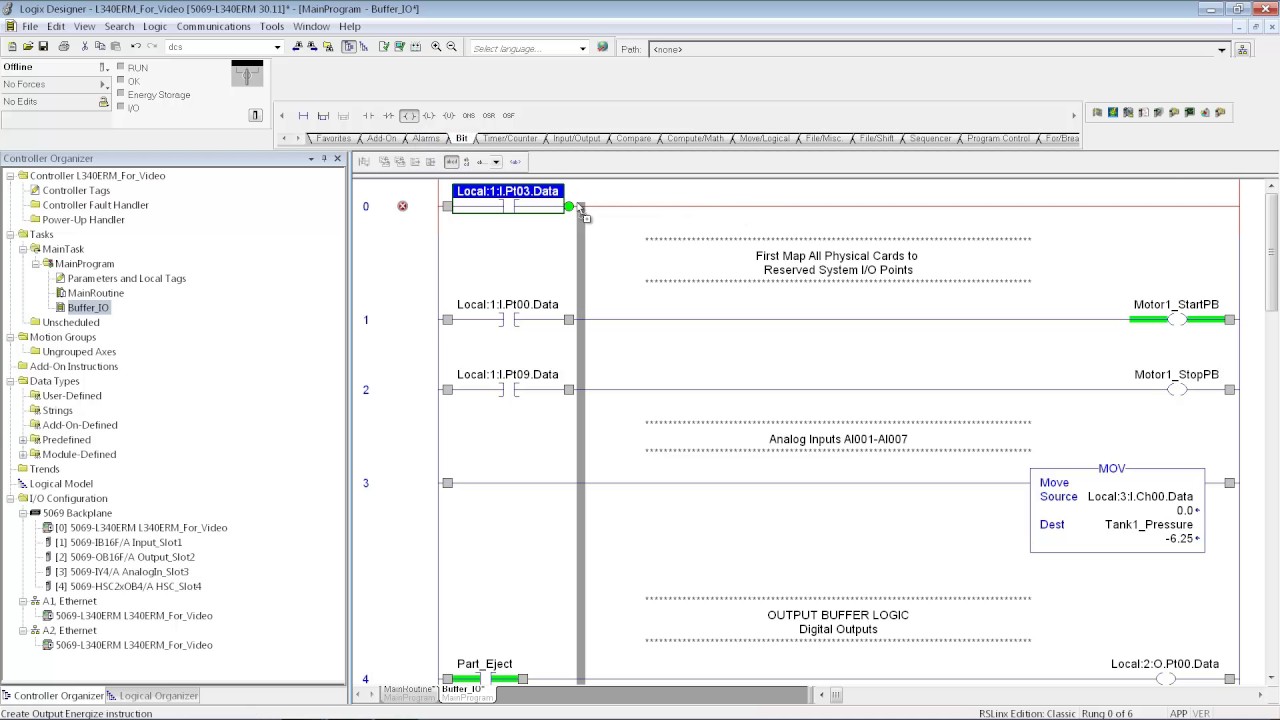Image resolution: width=1280 pixels, height=720 pixels.
Task: Insert a Rung instruction from toolbar
Action: [x=303, y=116]
